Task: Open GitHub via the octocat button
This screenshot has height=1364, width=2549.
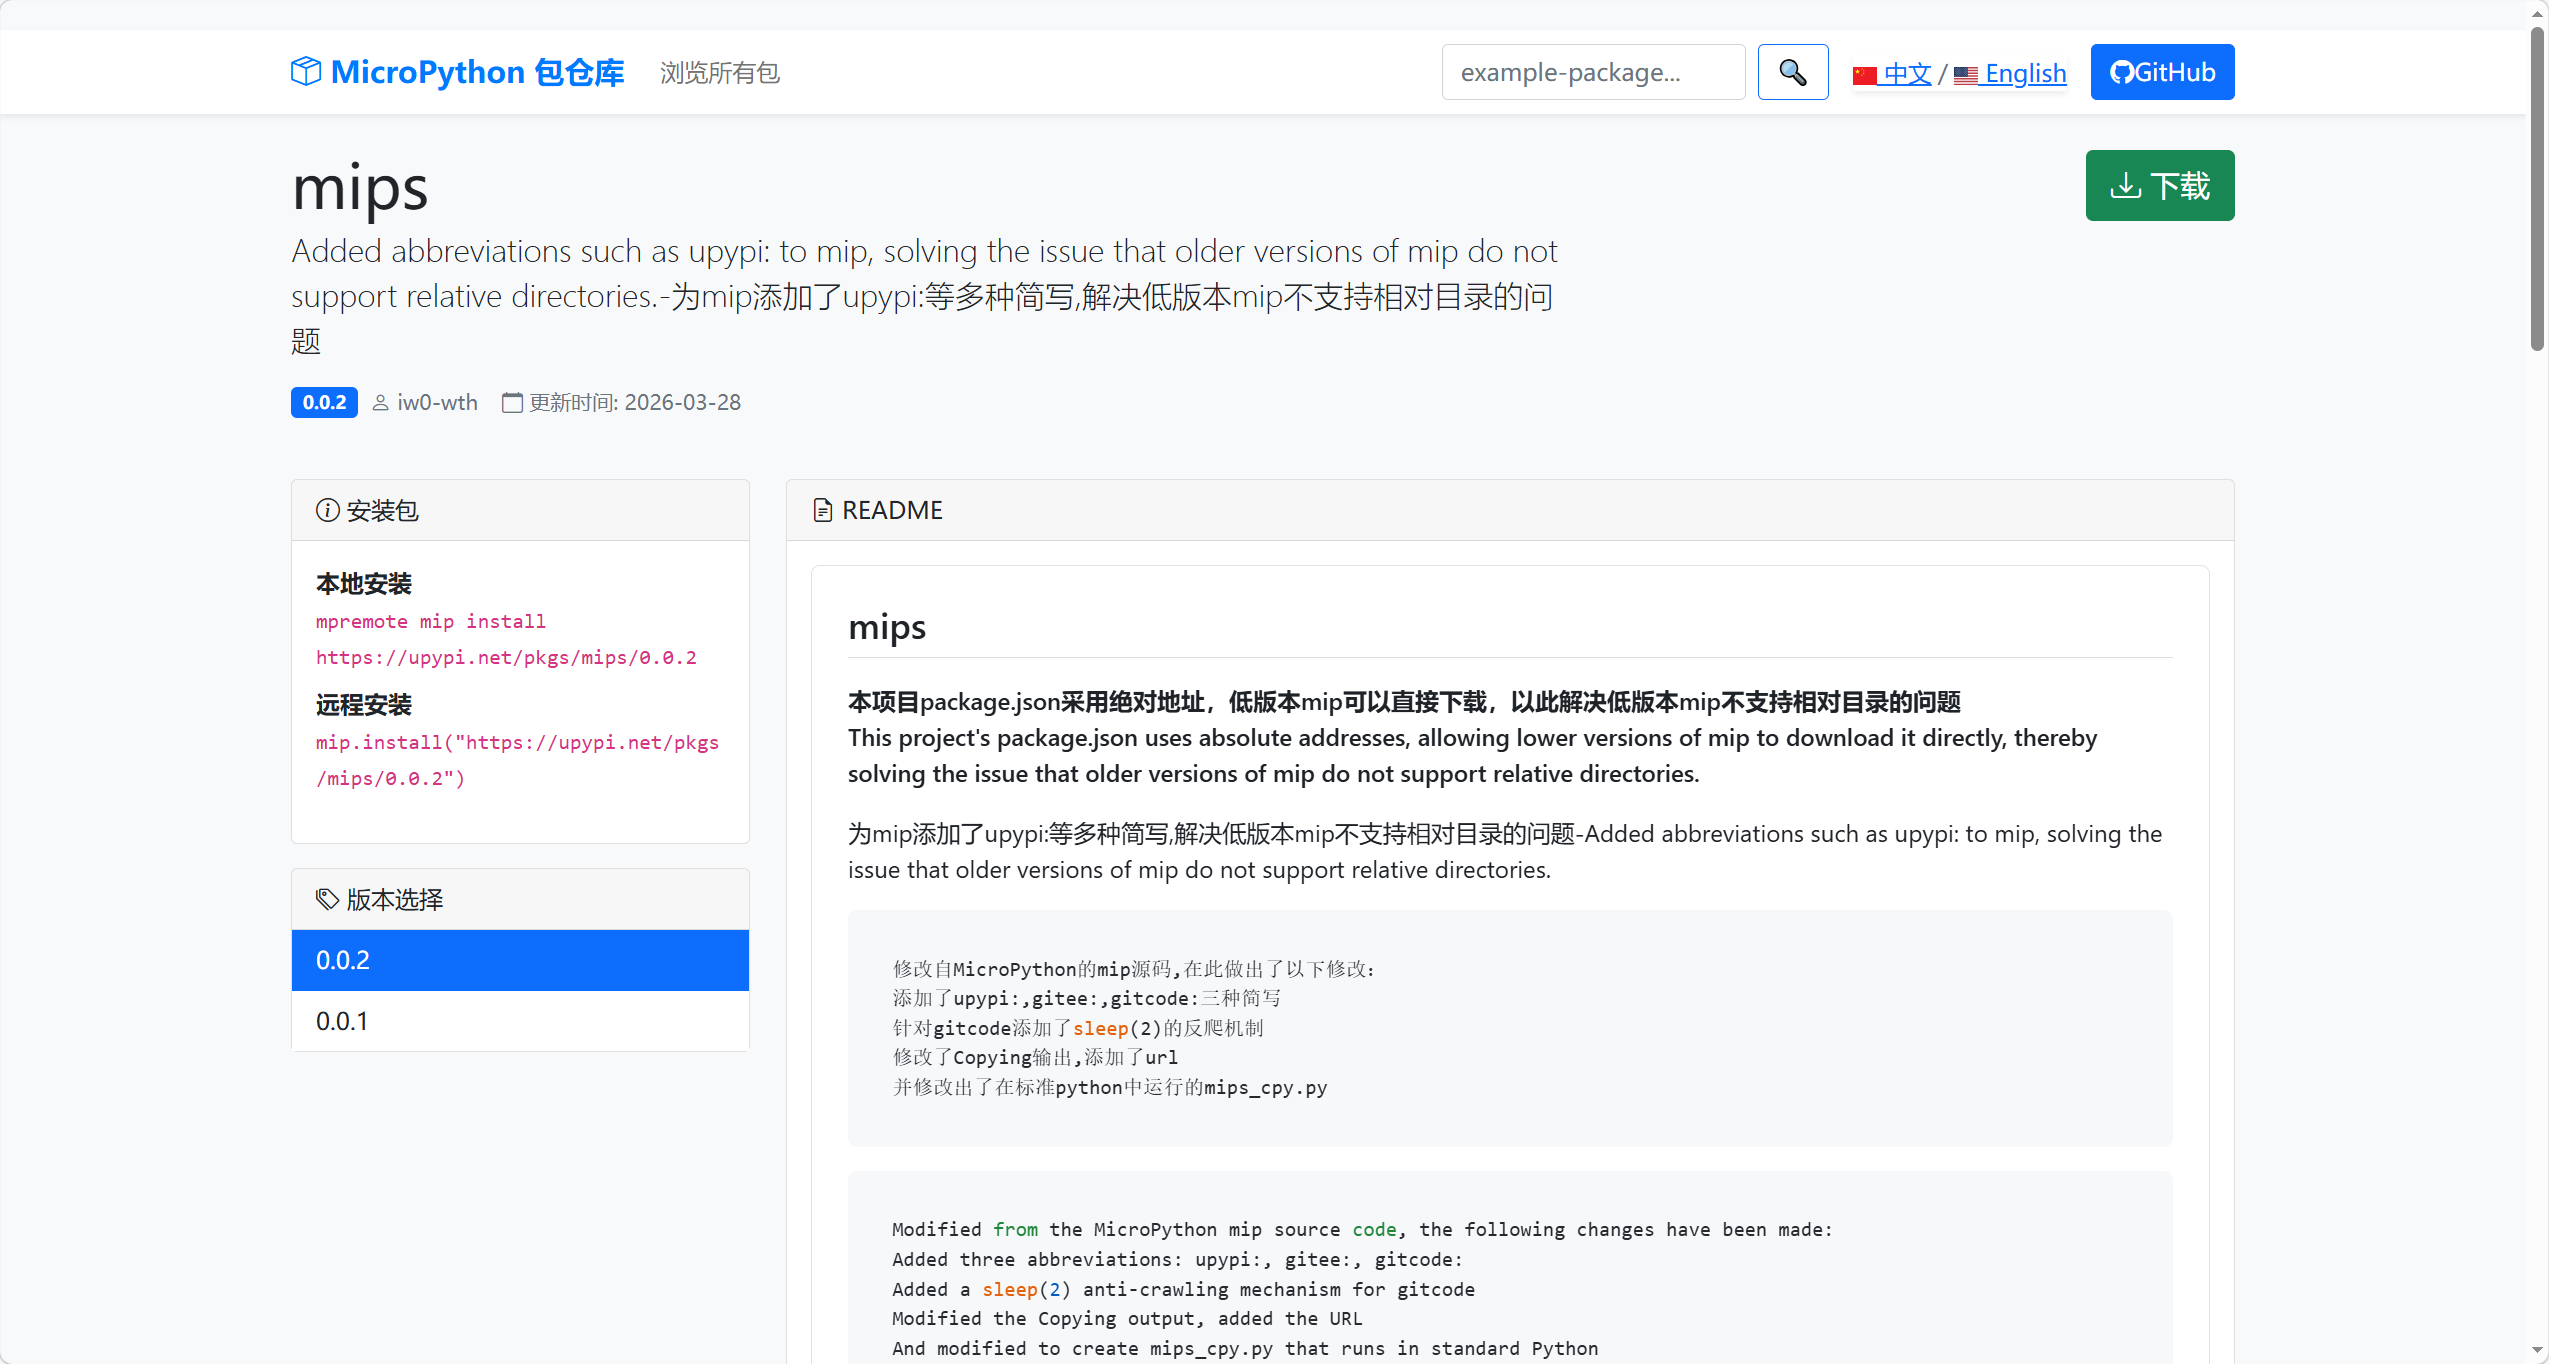Action: [2161, 72]
